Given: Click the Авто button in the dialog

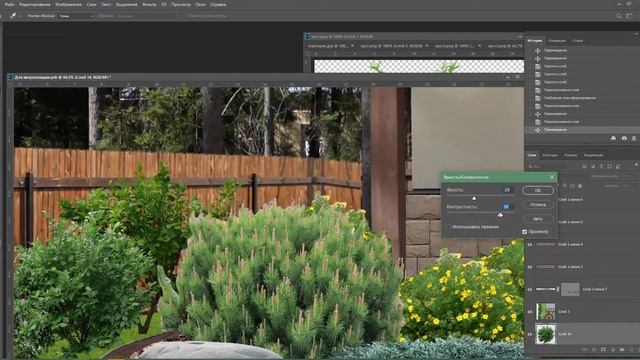Looking at the screenshot, I should 538,219.
